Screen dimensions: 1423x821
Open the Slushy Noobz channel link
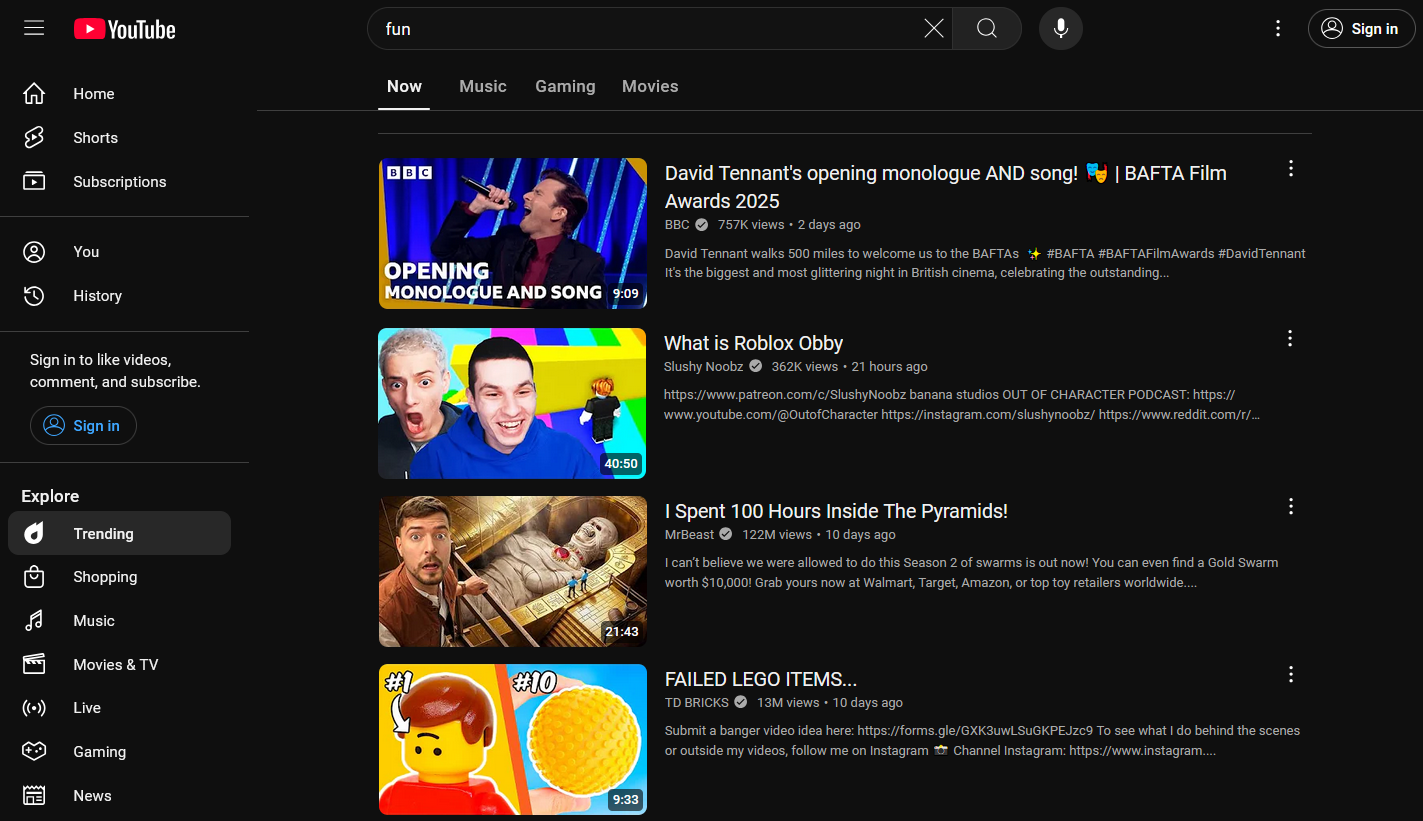703,366
